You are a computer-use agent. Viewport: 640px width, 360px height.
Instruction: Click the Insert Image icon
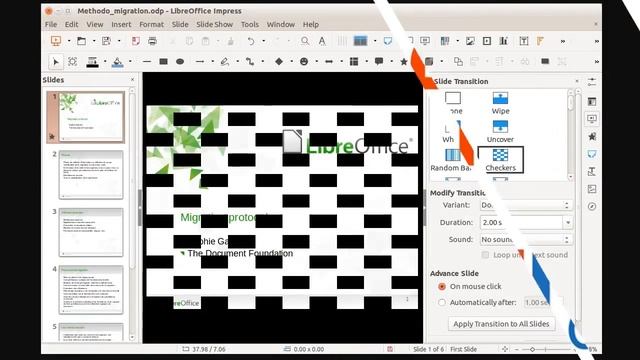click(470, 41)
